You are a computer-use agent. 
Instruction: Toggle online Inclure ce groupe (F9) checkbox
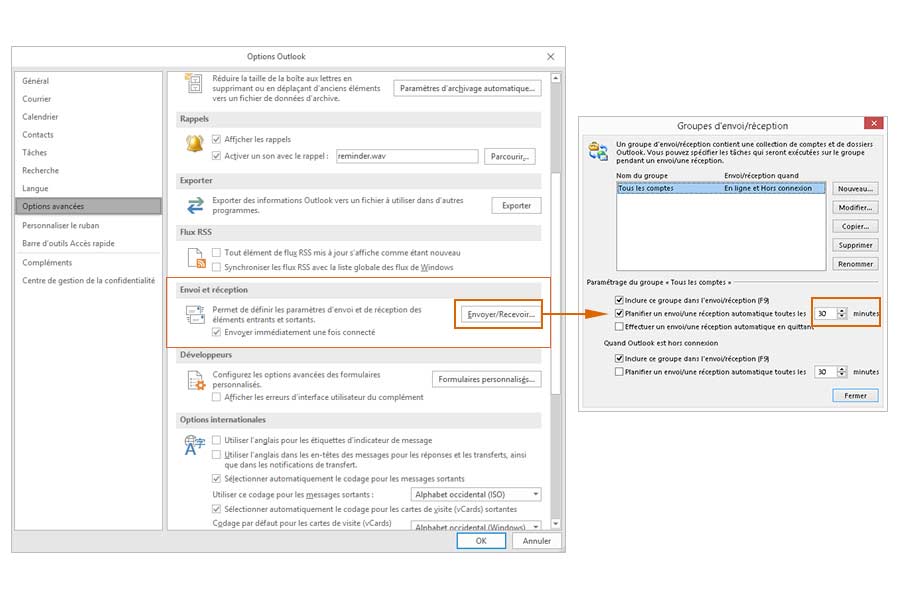(x=619, y=300)
